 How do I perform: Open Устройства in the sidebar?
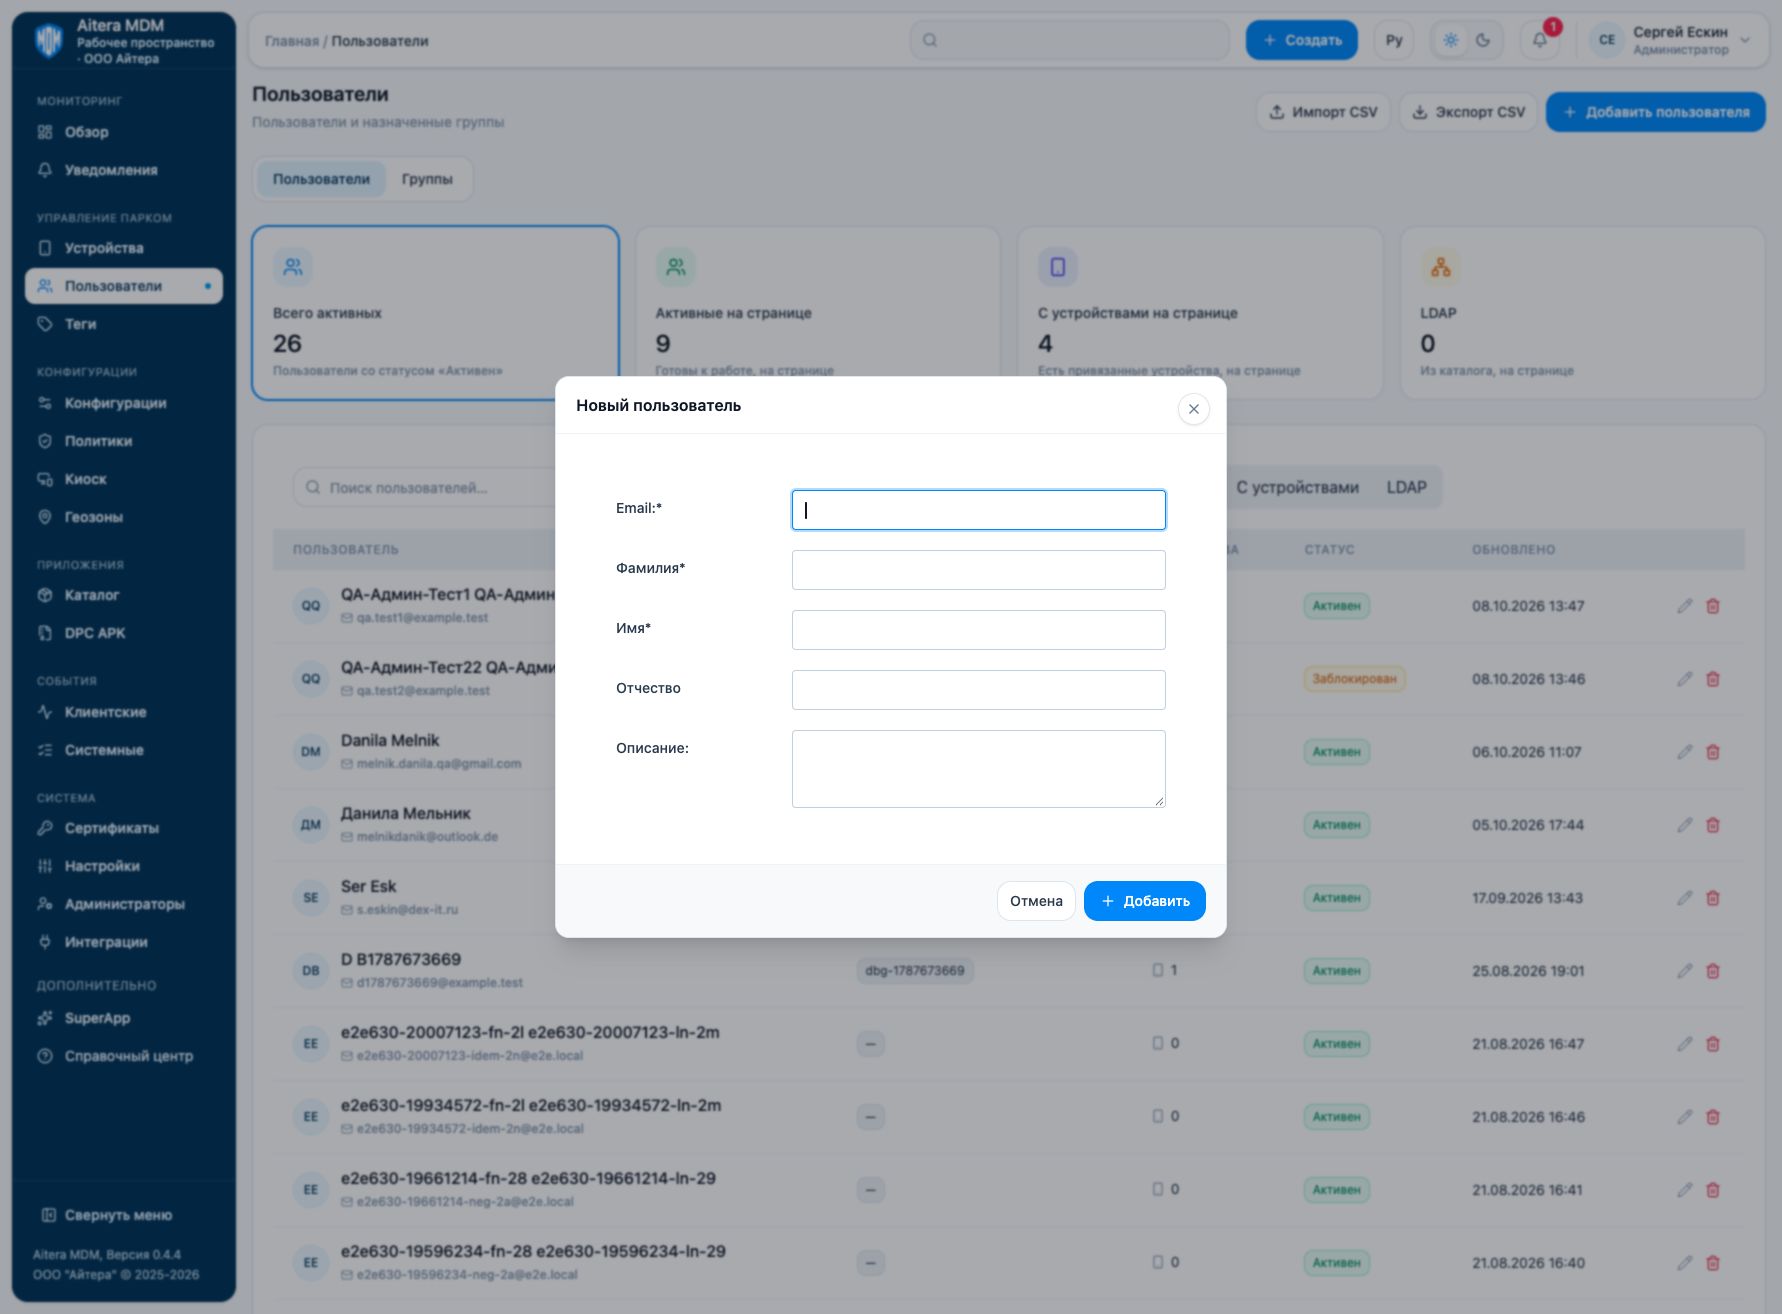pos(124,248)
